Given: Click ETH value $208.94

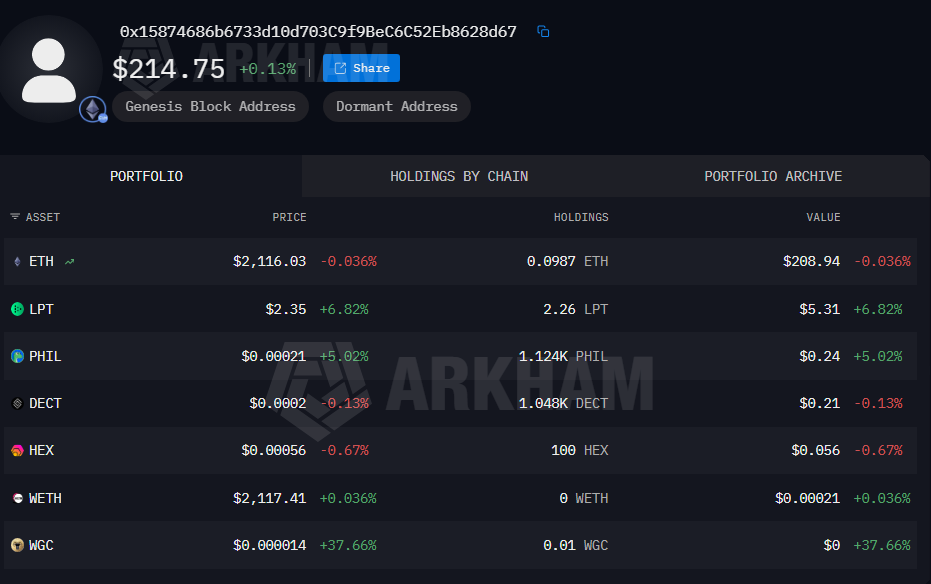Looking at the screenshot, I should point(812,262).
